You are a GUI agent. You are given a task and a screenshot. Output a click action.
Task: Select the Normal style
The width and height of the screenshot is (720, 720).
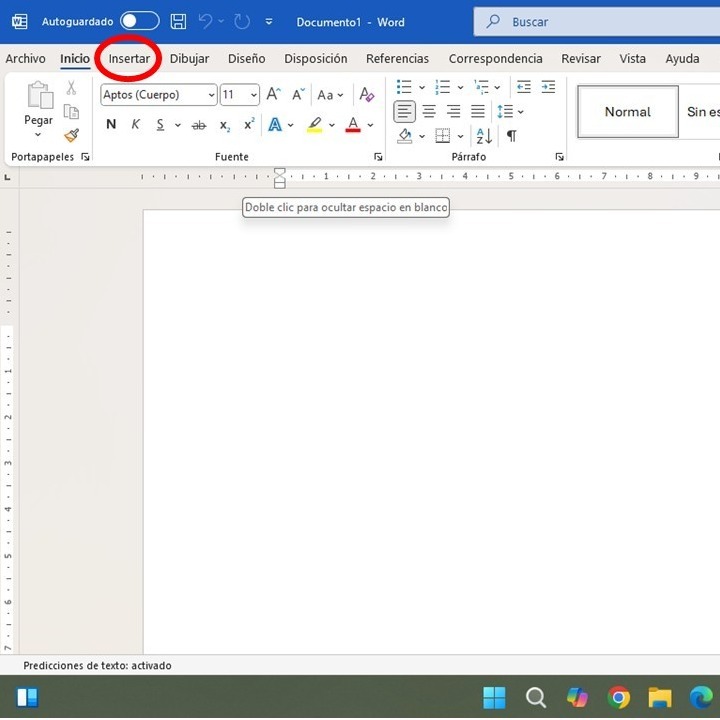pos(628,112)
